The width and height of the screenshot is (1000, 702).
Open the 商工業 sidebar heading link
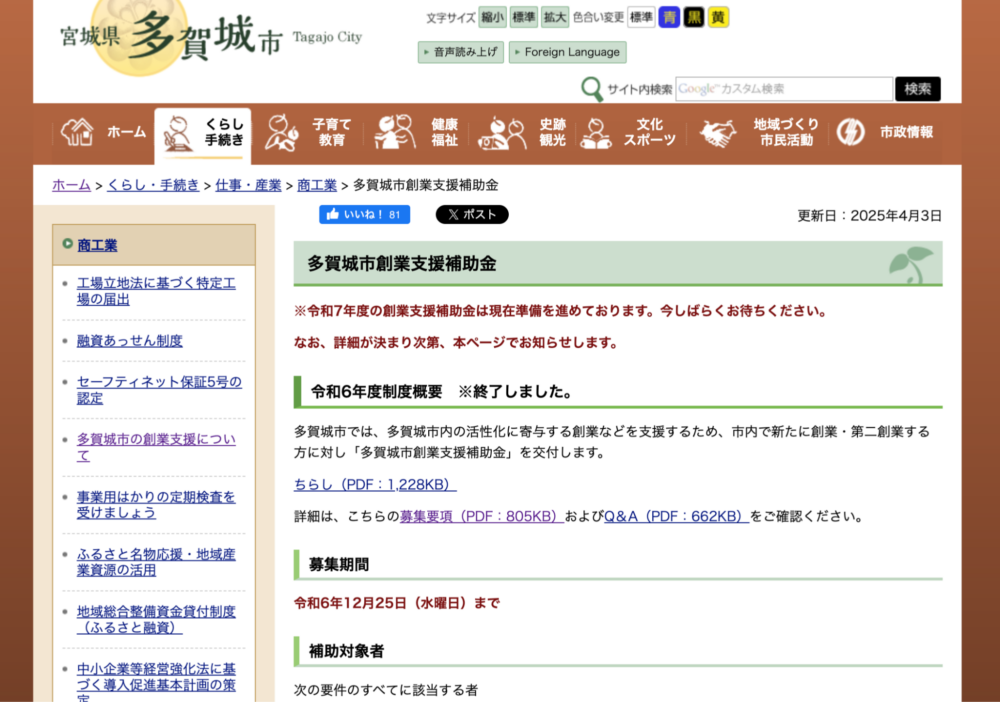tap(97, 245)
